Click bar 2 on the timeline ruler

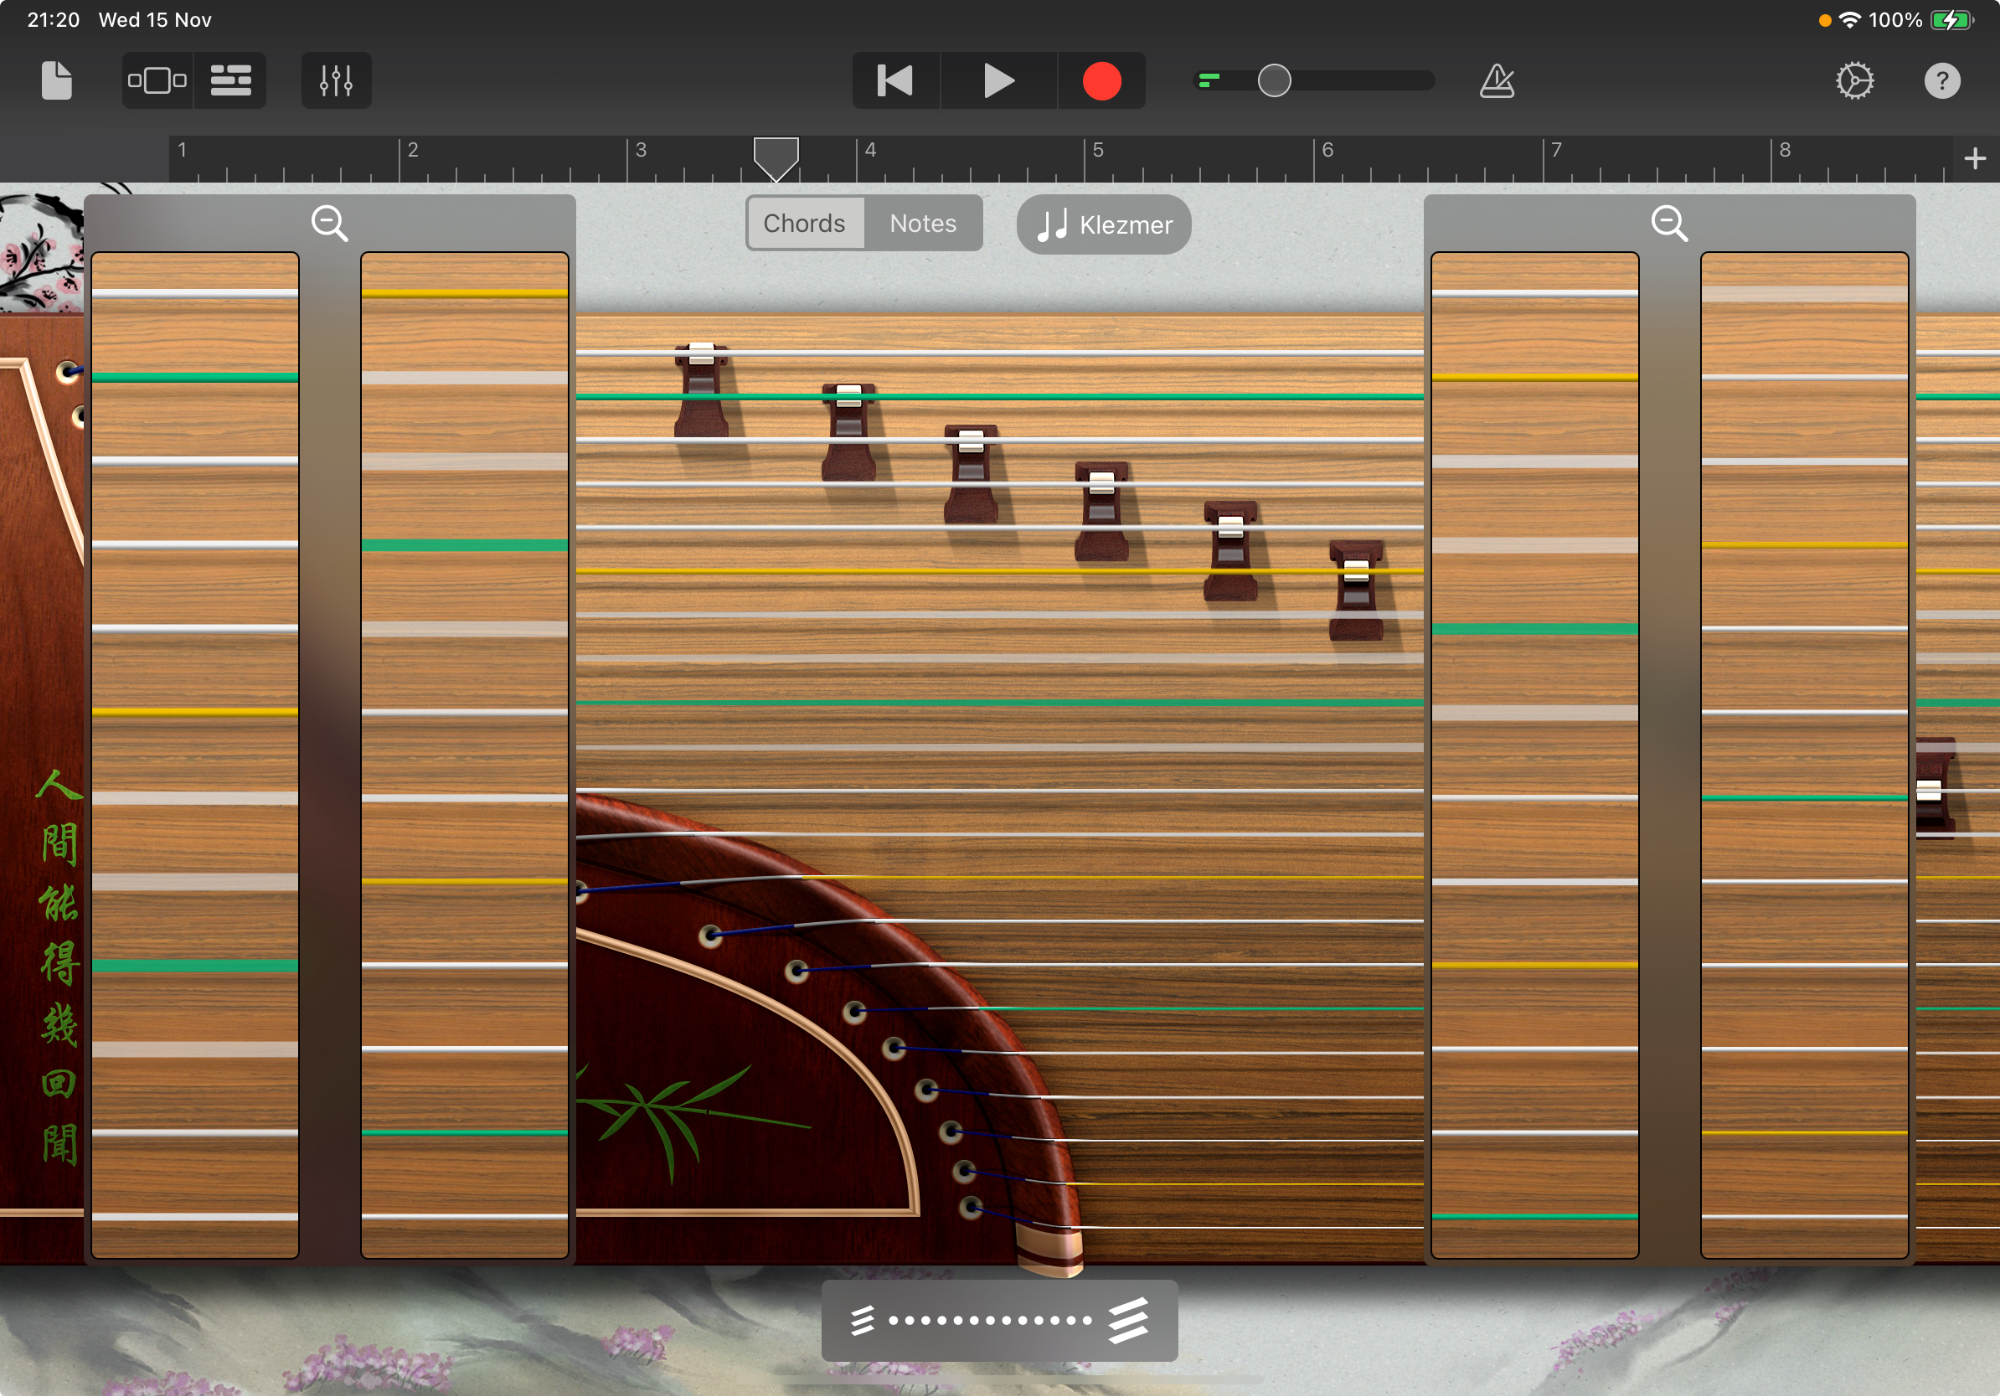click(x=412, y=150)
